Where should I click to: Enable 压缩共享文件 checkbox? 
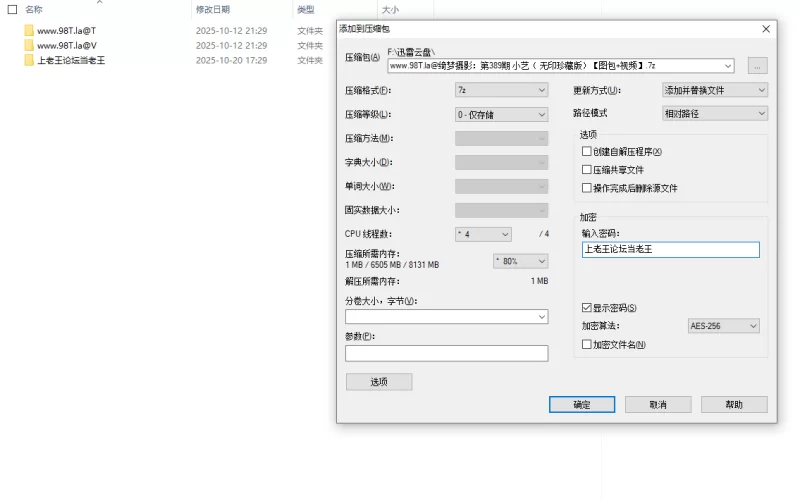click(x=587, y=170)
